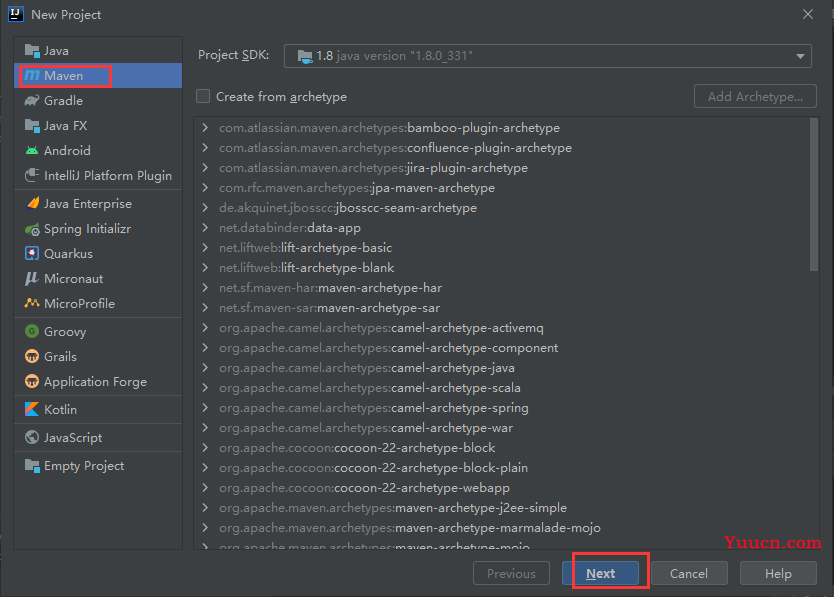
Task: Expand the maven-archetype-sar node
Action: coord(205,308)
